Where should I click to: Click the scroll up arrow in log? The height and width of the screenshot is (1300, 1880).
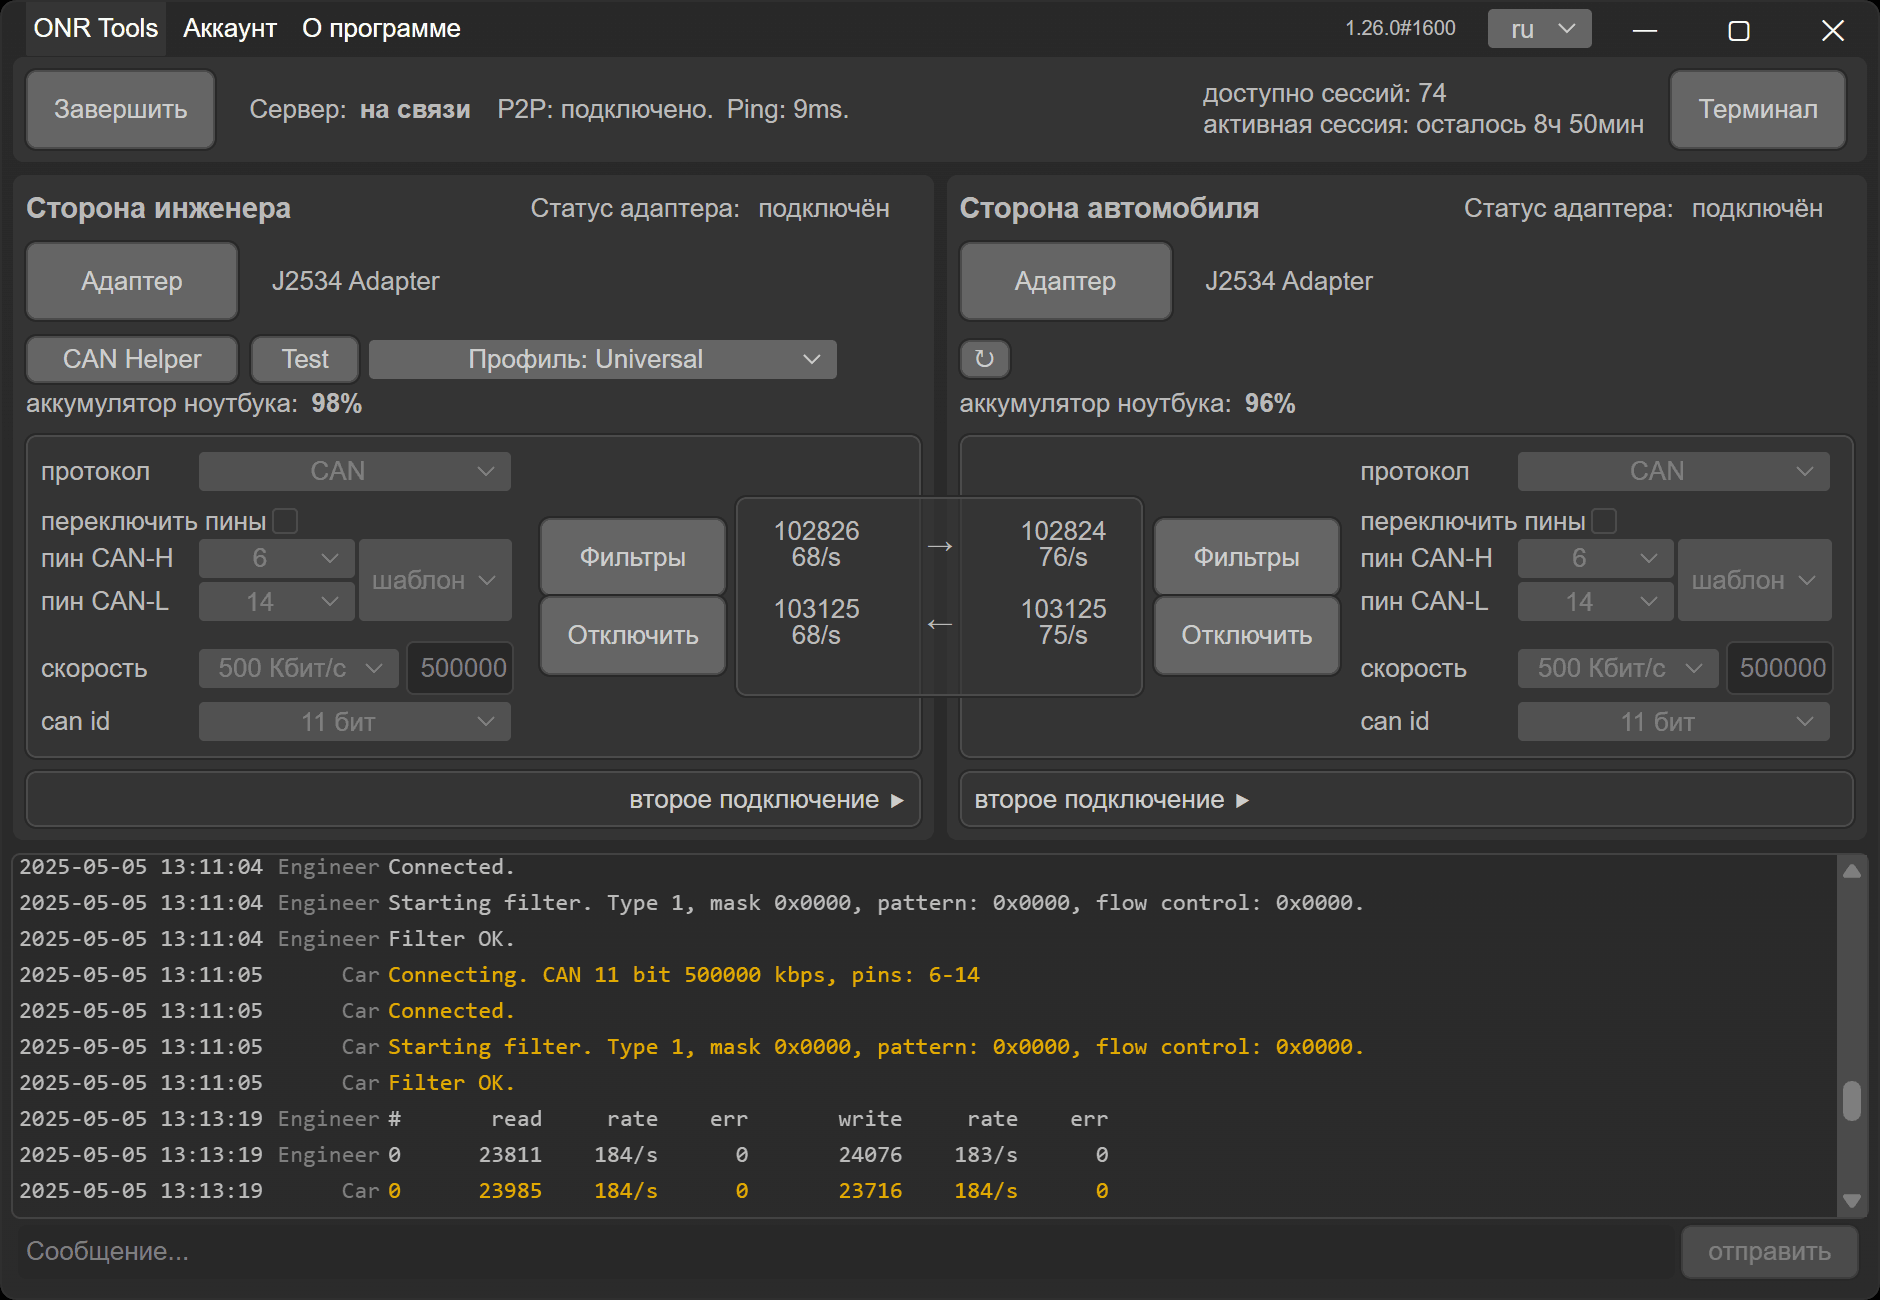(1852, 871)
